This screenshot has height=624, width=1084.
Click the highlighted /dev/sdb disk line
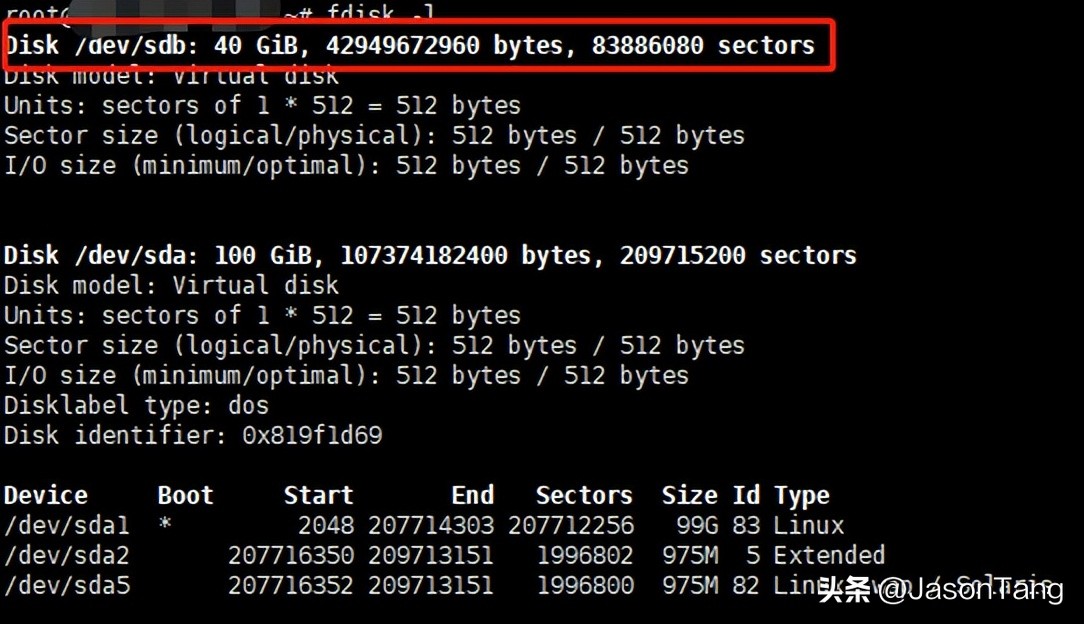tap(410, 46)
